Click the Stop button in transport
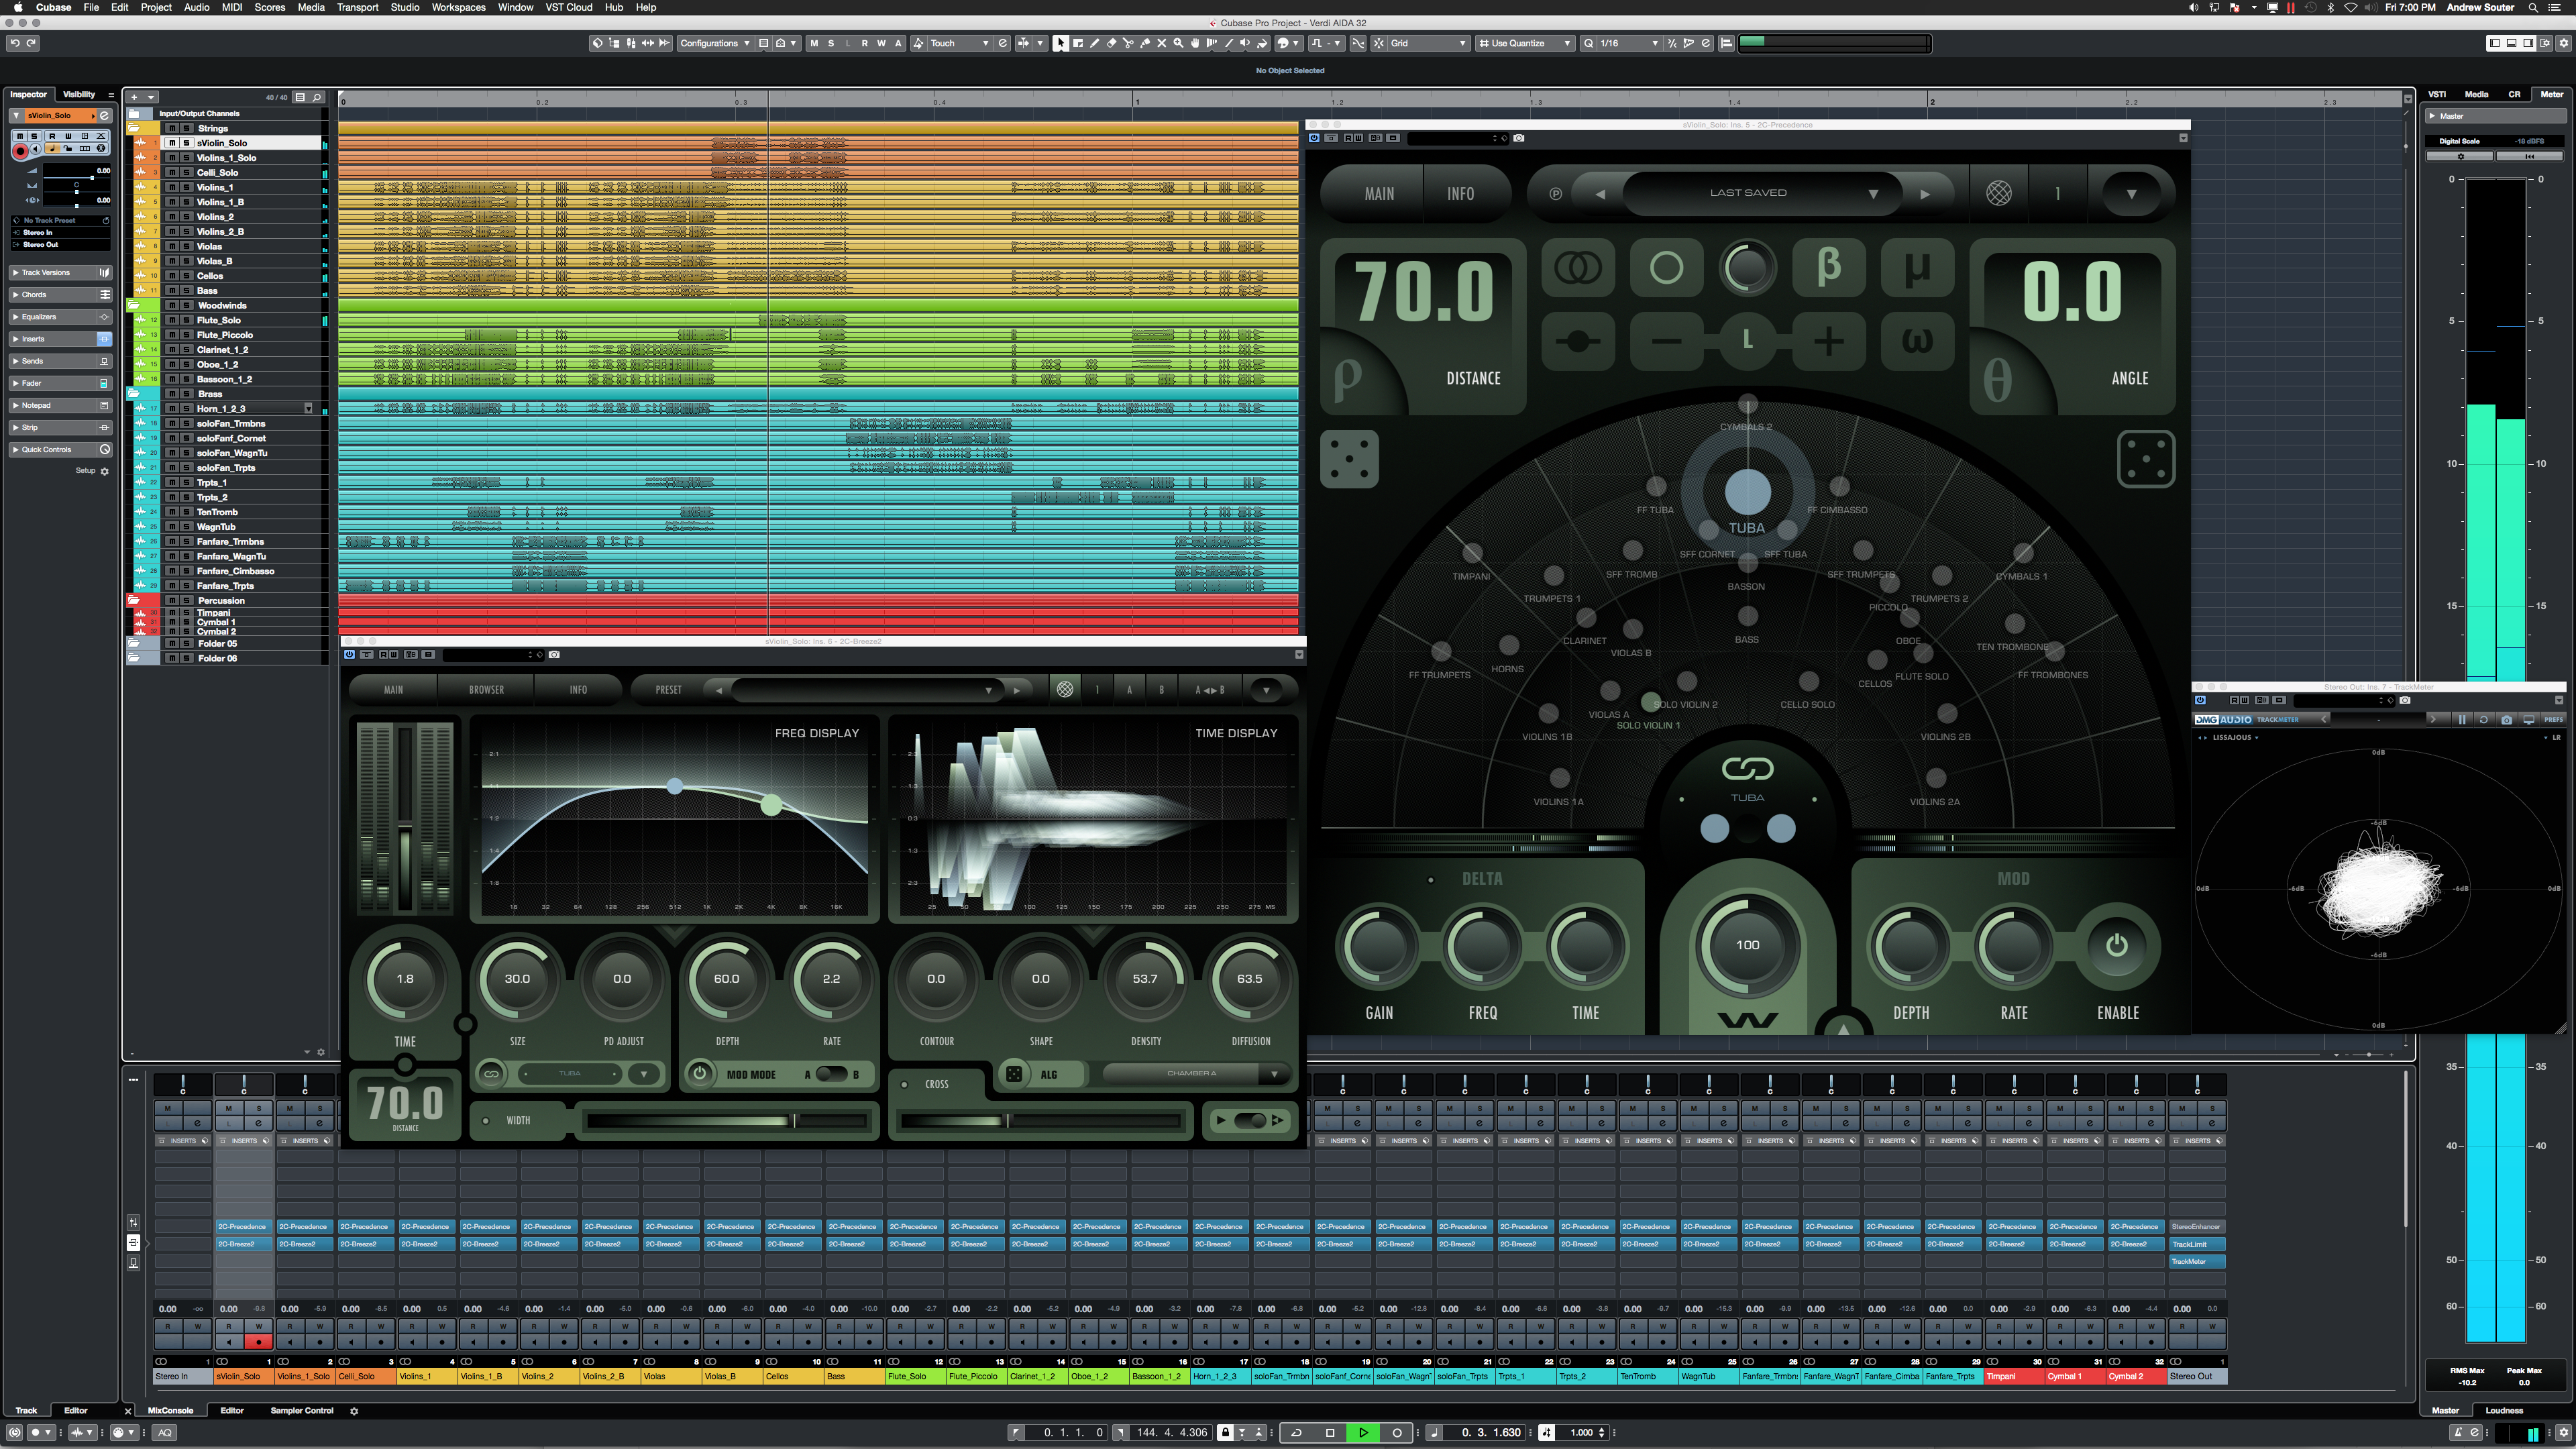Screen dimensions: 2576x1449 [x=1331, y=1432]
